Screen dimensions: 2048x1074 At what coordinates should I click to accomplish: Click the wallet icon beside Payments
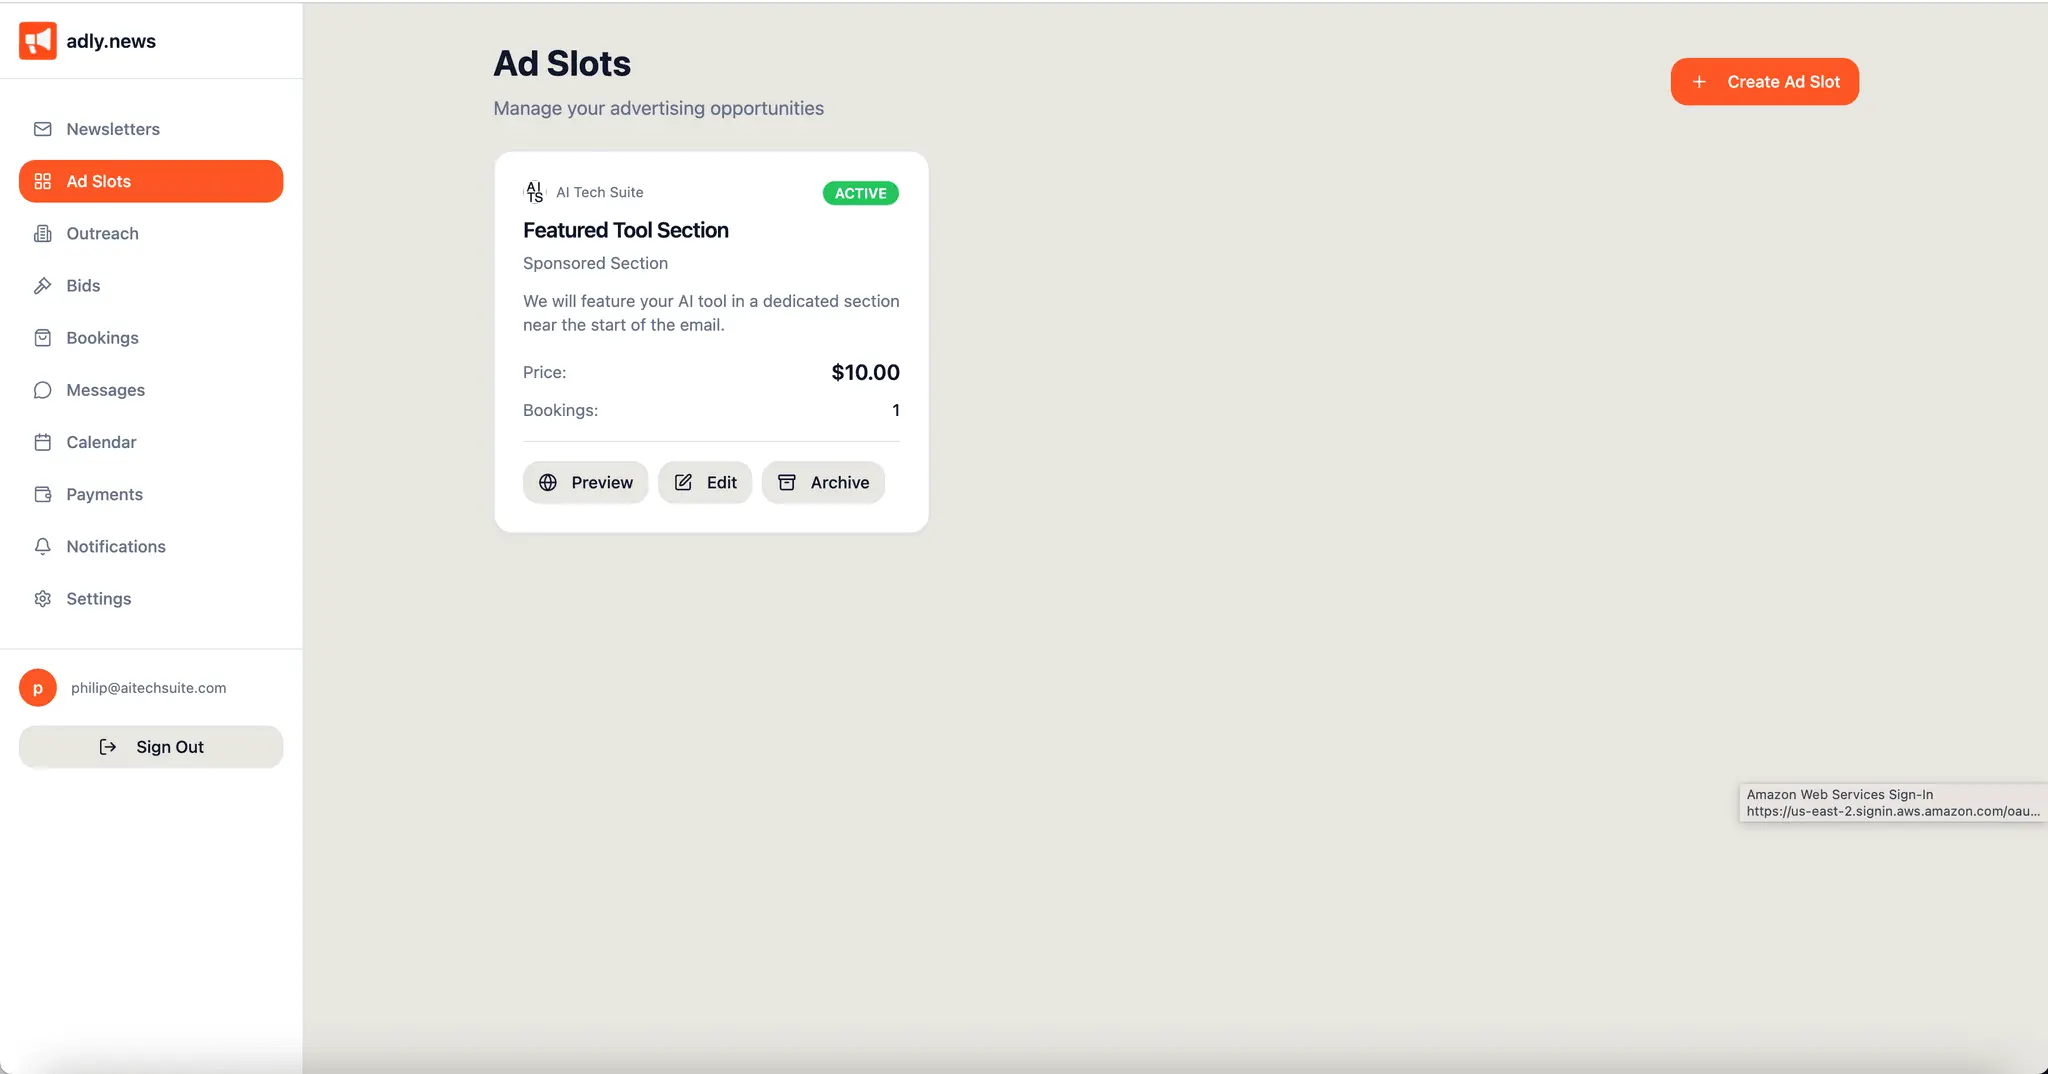pyautogui.click(x=42, y=494)
